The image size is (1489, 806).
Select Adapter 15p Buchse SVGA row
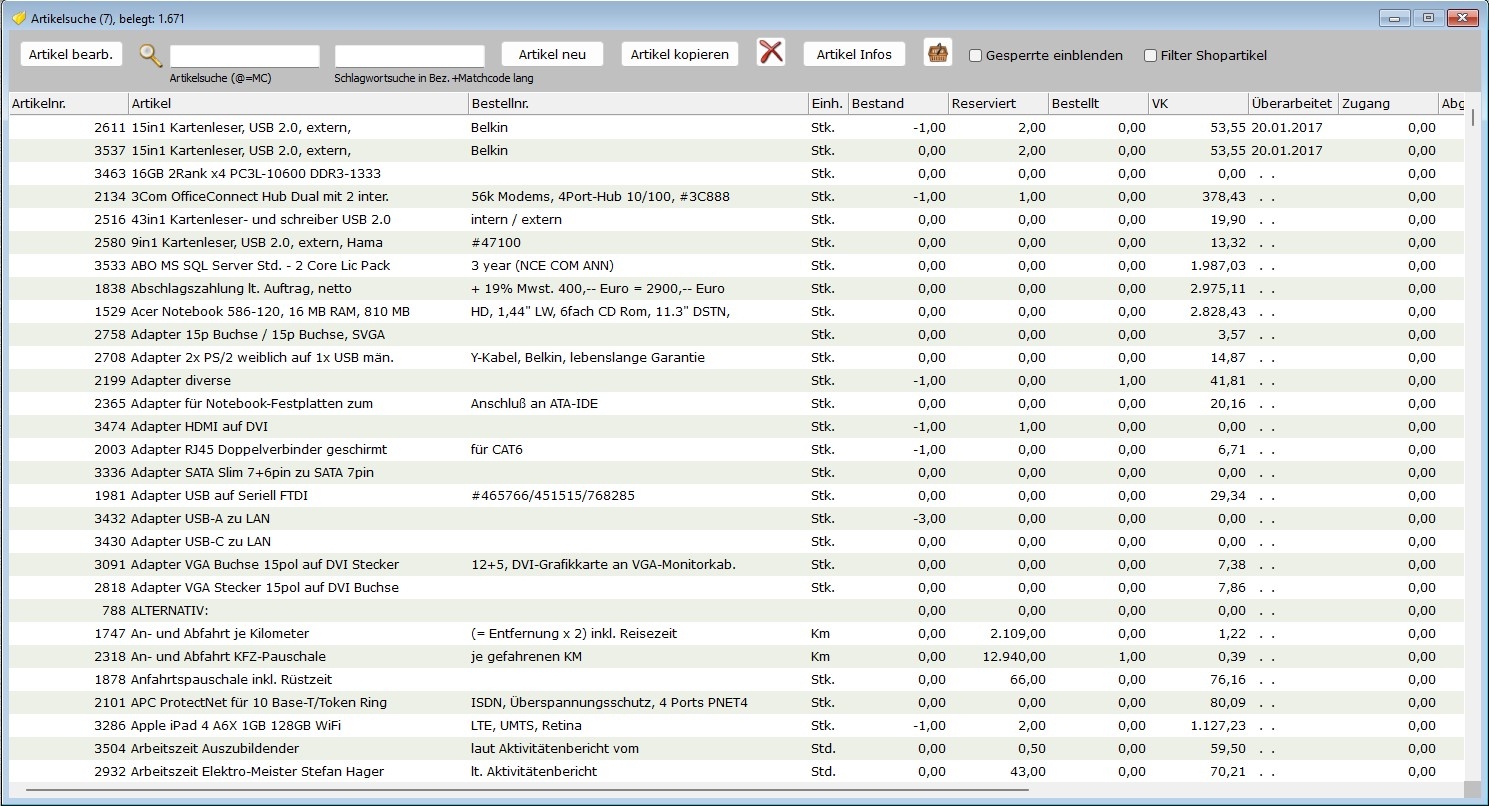click(737, 334)
